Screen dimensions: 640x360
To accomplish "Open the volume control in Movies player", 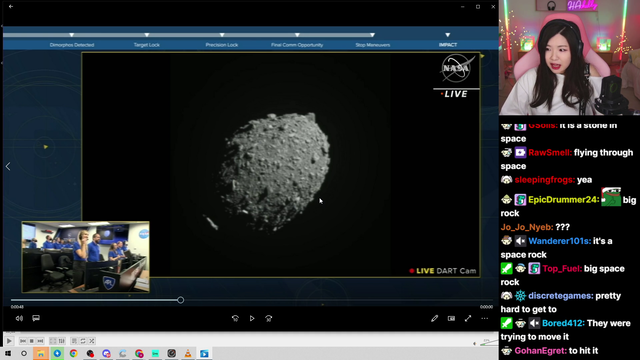I will 19,318.
